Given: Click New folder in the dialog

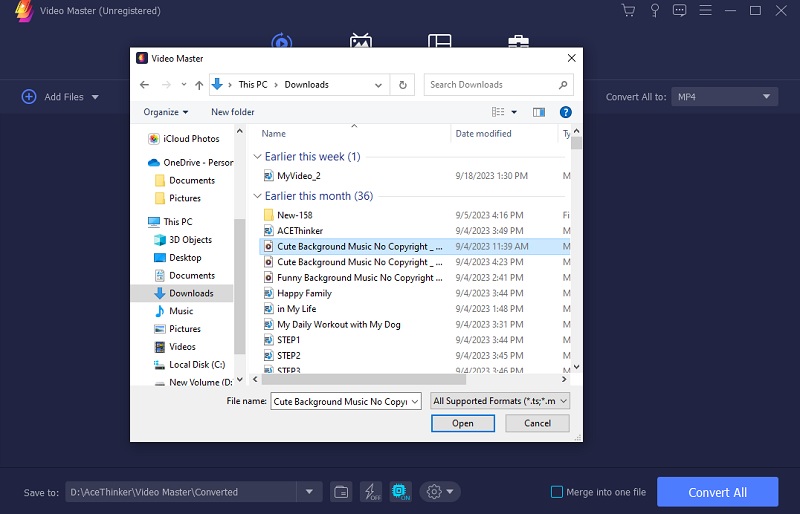Looking at the screenshot, I should (x=233, y=112).
